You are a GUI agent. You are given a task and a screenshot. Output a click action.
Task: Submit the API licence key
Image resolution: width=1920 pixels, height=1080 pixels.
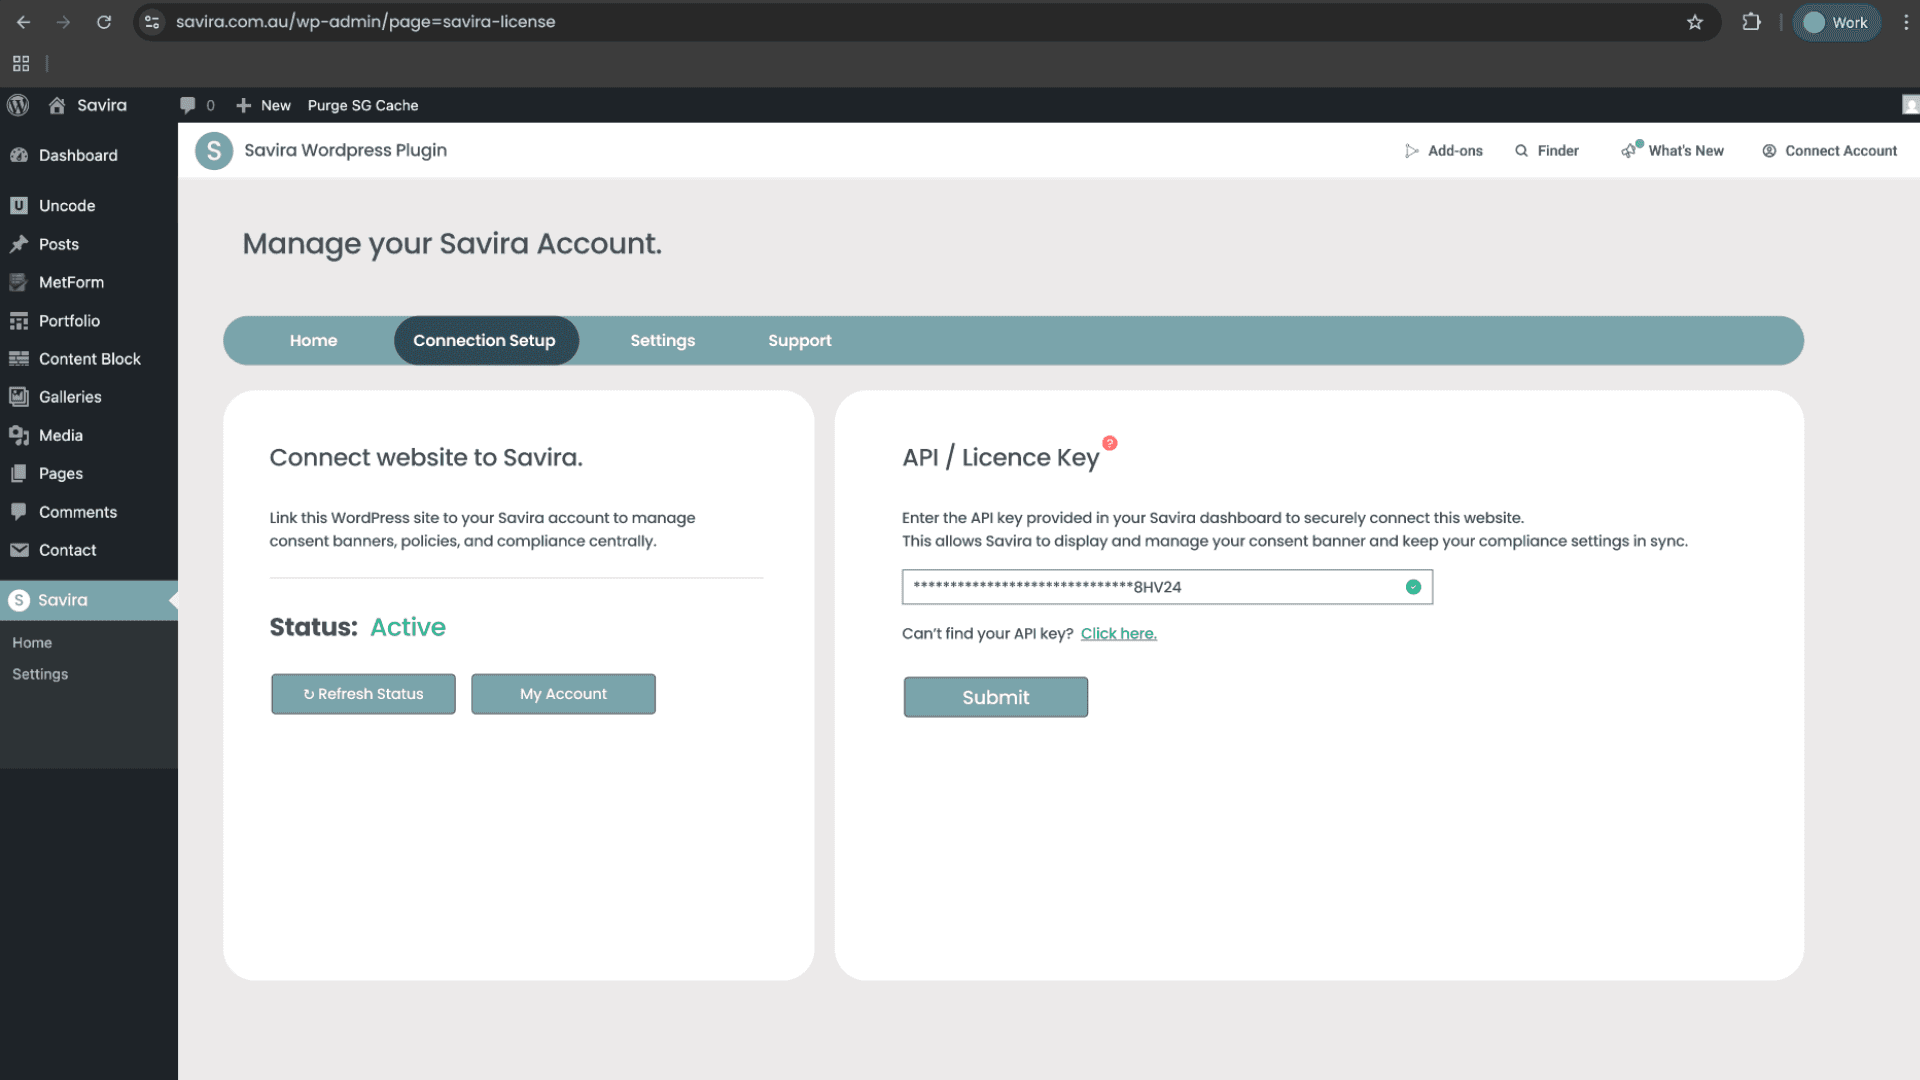click(995, 697)
